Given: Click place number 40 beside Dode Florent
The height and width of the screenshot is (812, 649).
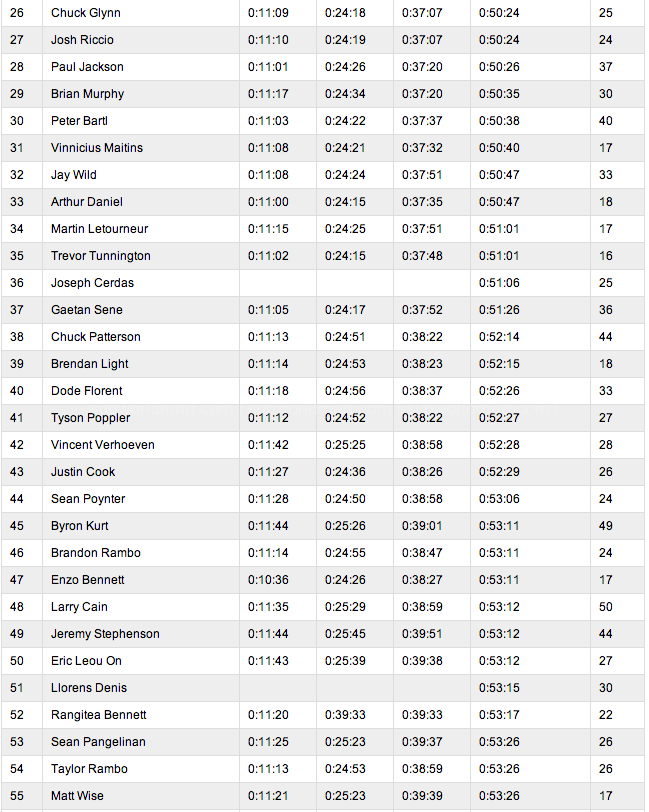Looking at the screenshot, I should (x=16, y=391).
